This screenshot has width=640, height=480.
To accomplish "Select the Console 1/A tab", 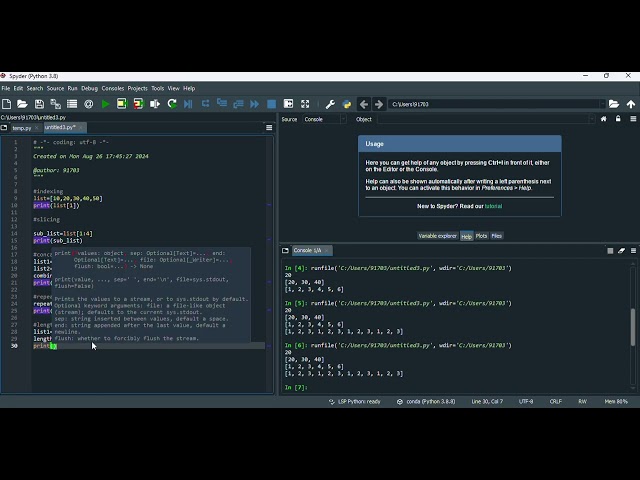I will click(x=307, y=250).
